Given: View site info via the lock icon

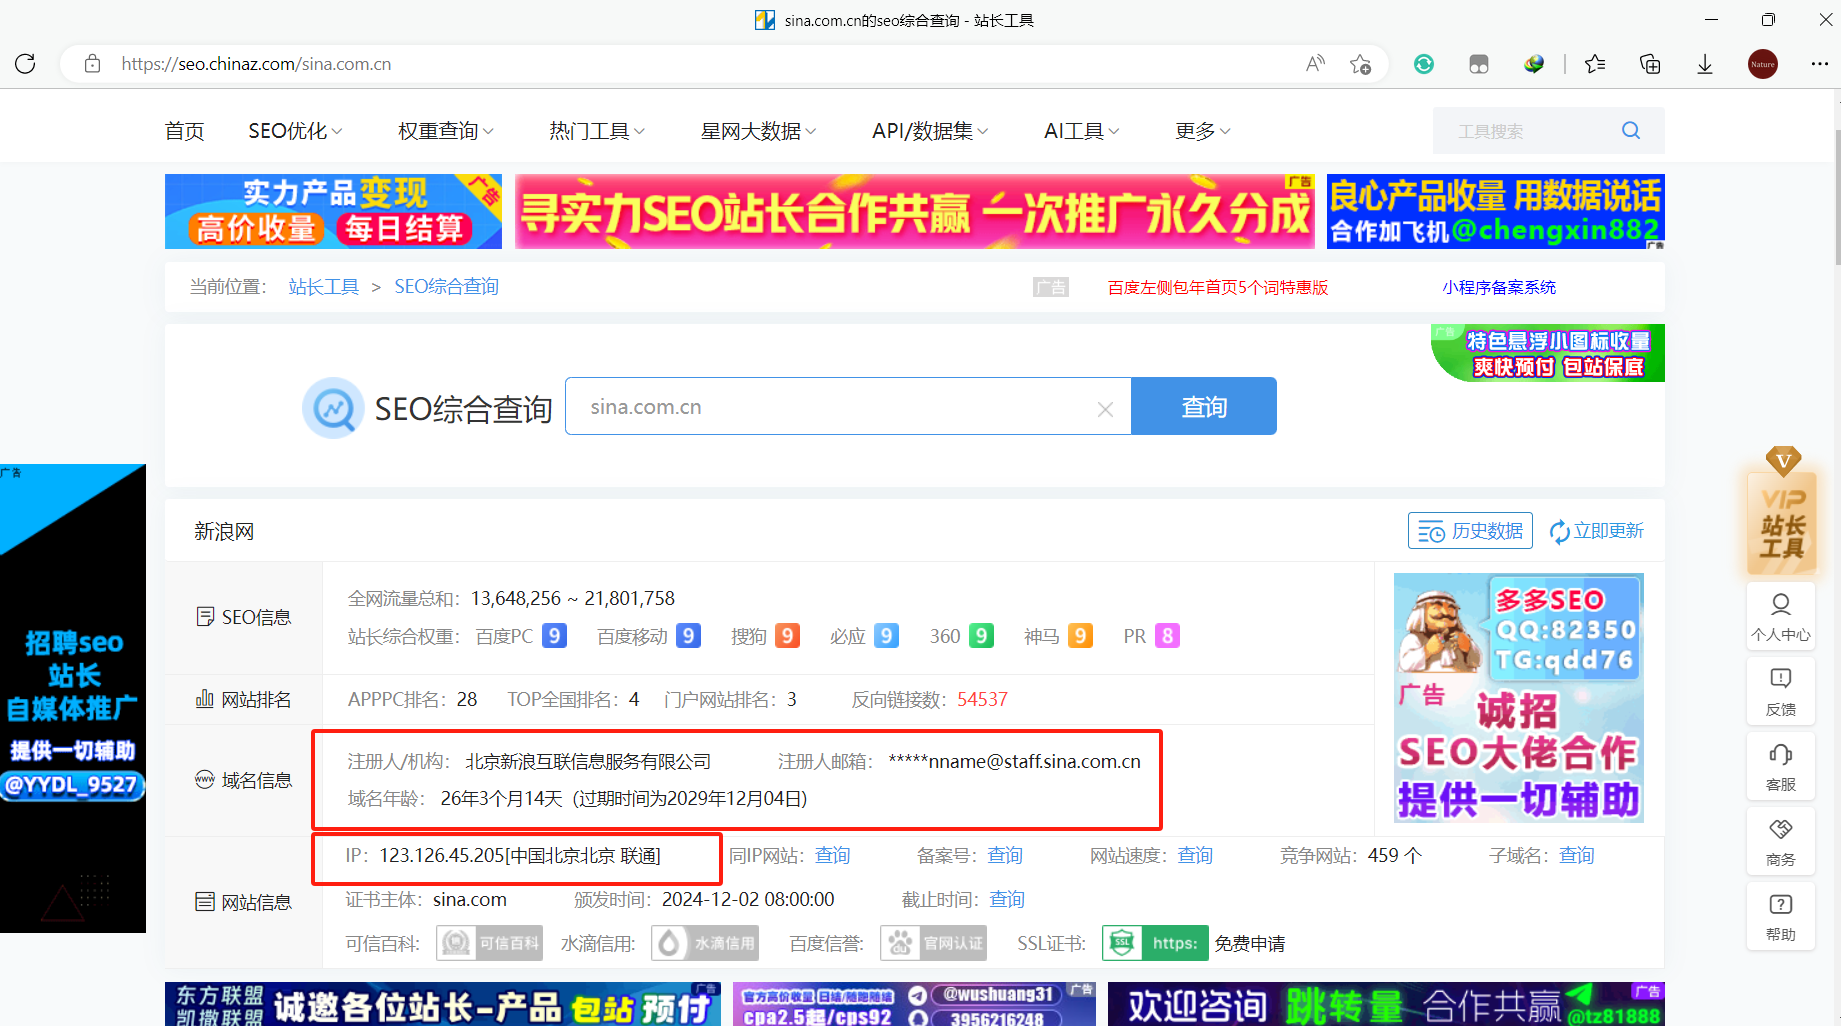Looking at the screenshot, I should pos(92,64).
